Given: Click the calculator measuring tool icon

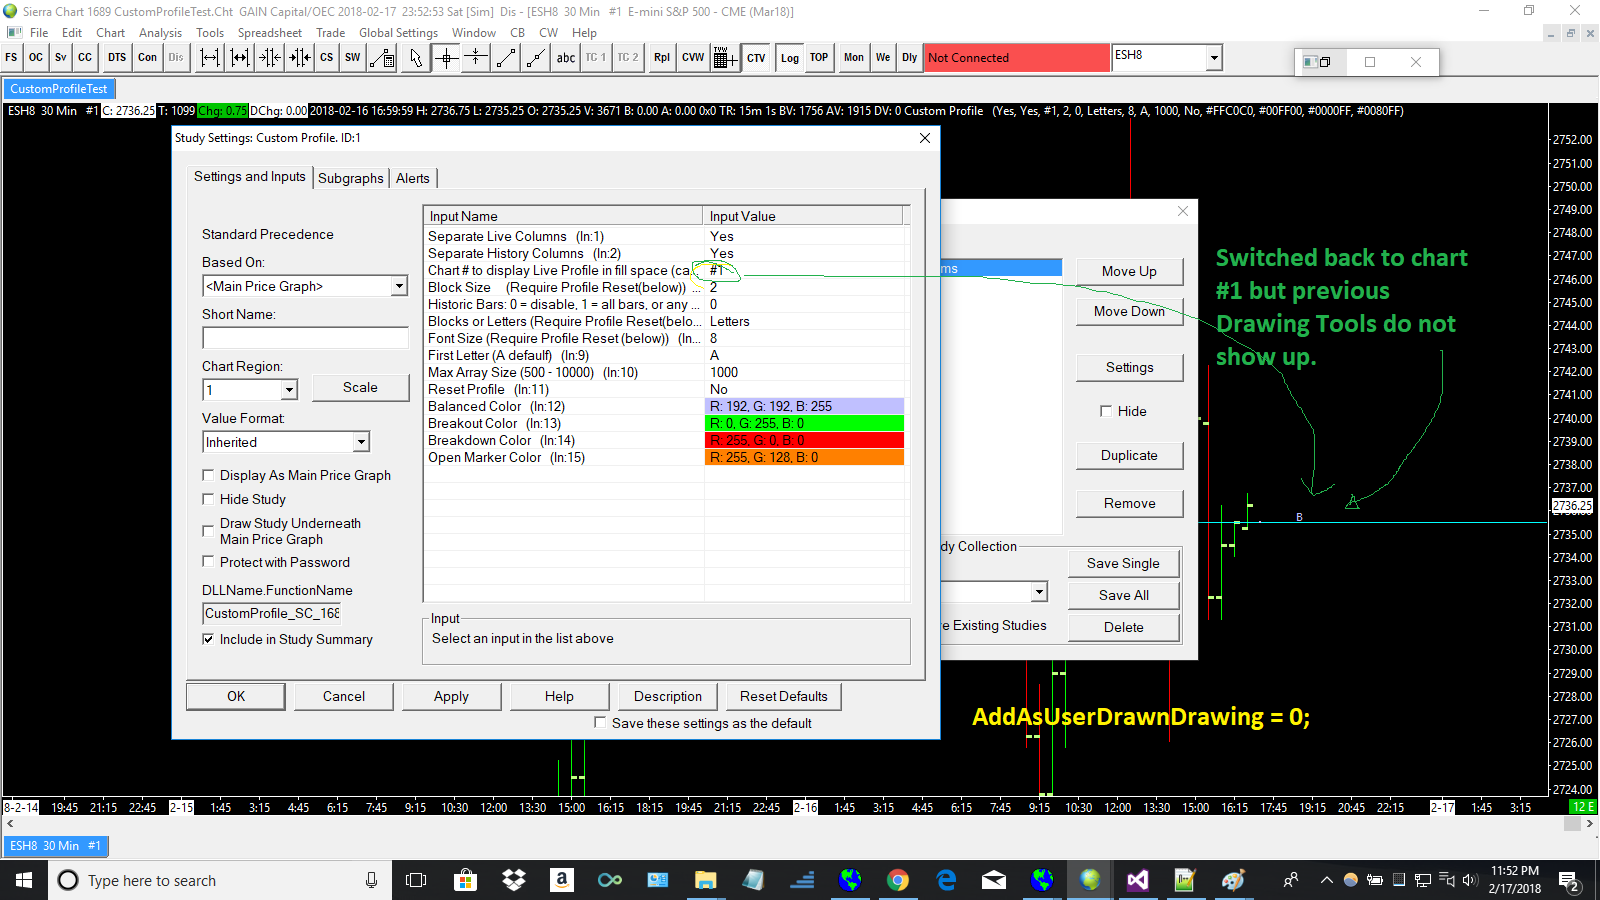Looking at the screenshot, I should [382, 58].
